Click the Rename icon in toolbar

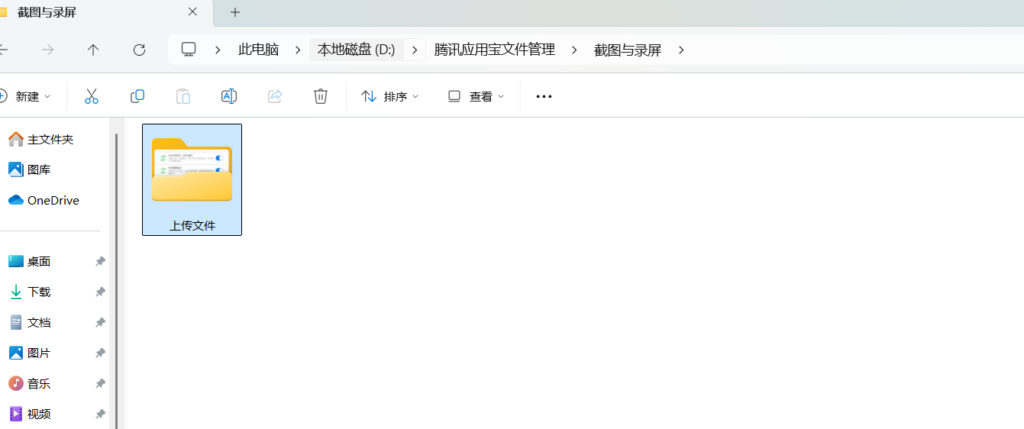click(229, 96)
